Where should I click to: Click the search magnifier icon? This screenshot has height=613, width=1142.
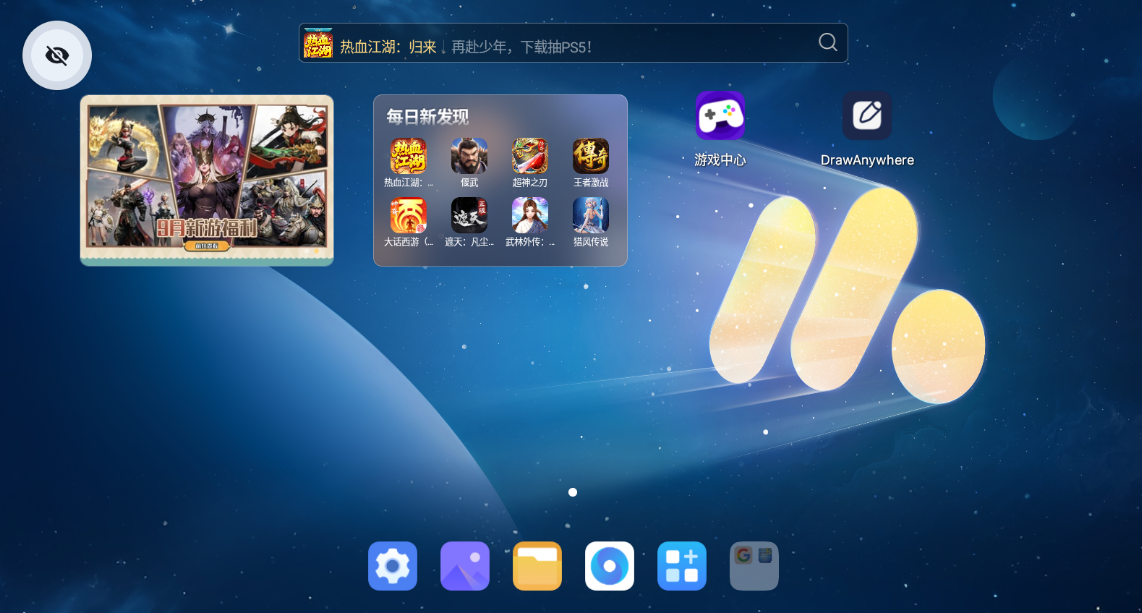(x=827, y=42)
